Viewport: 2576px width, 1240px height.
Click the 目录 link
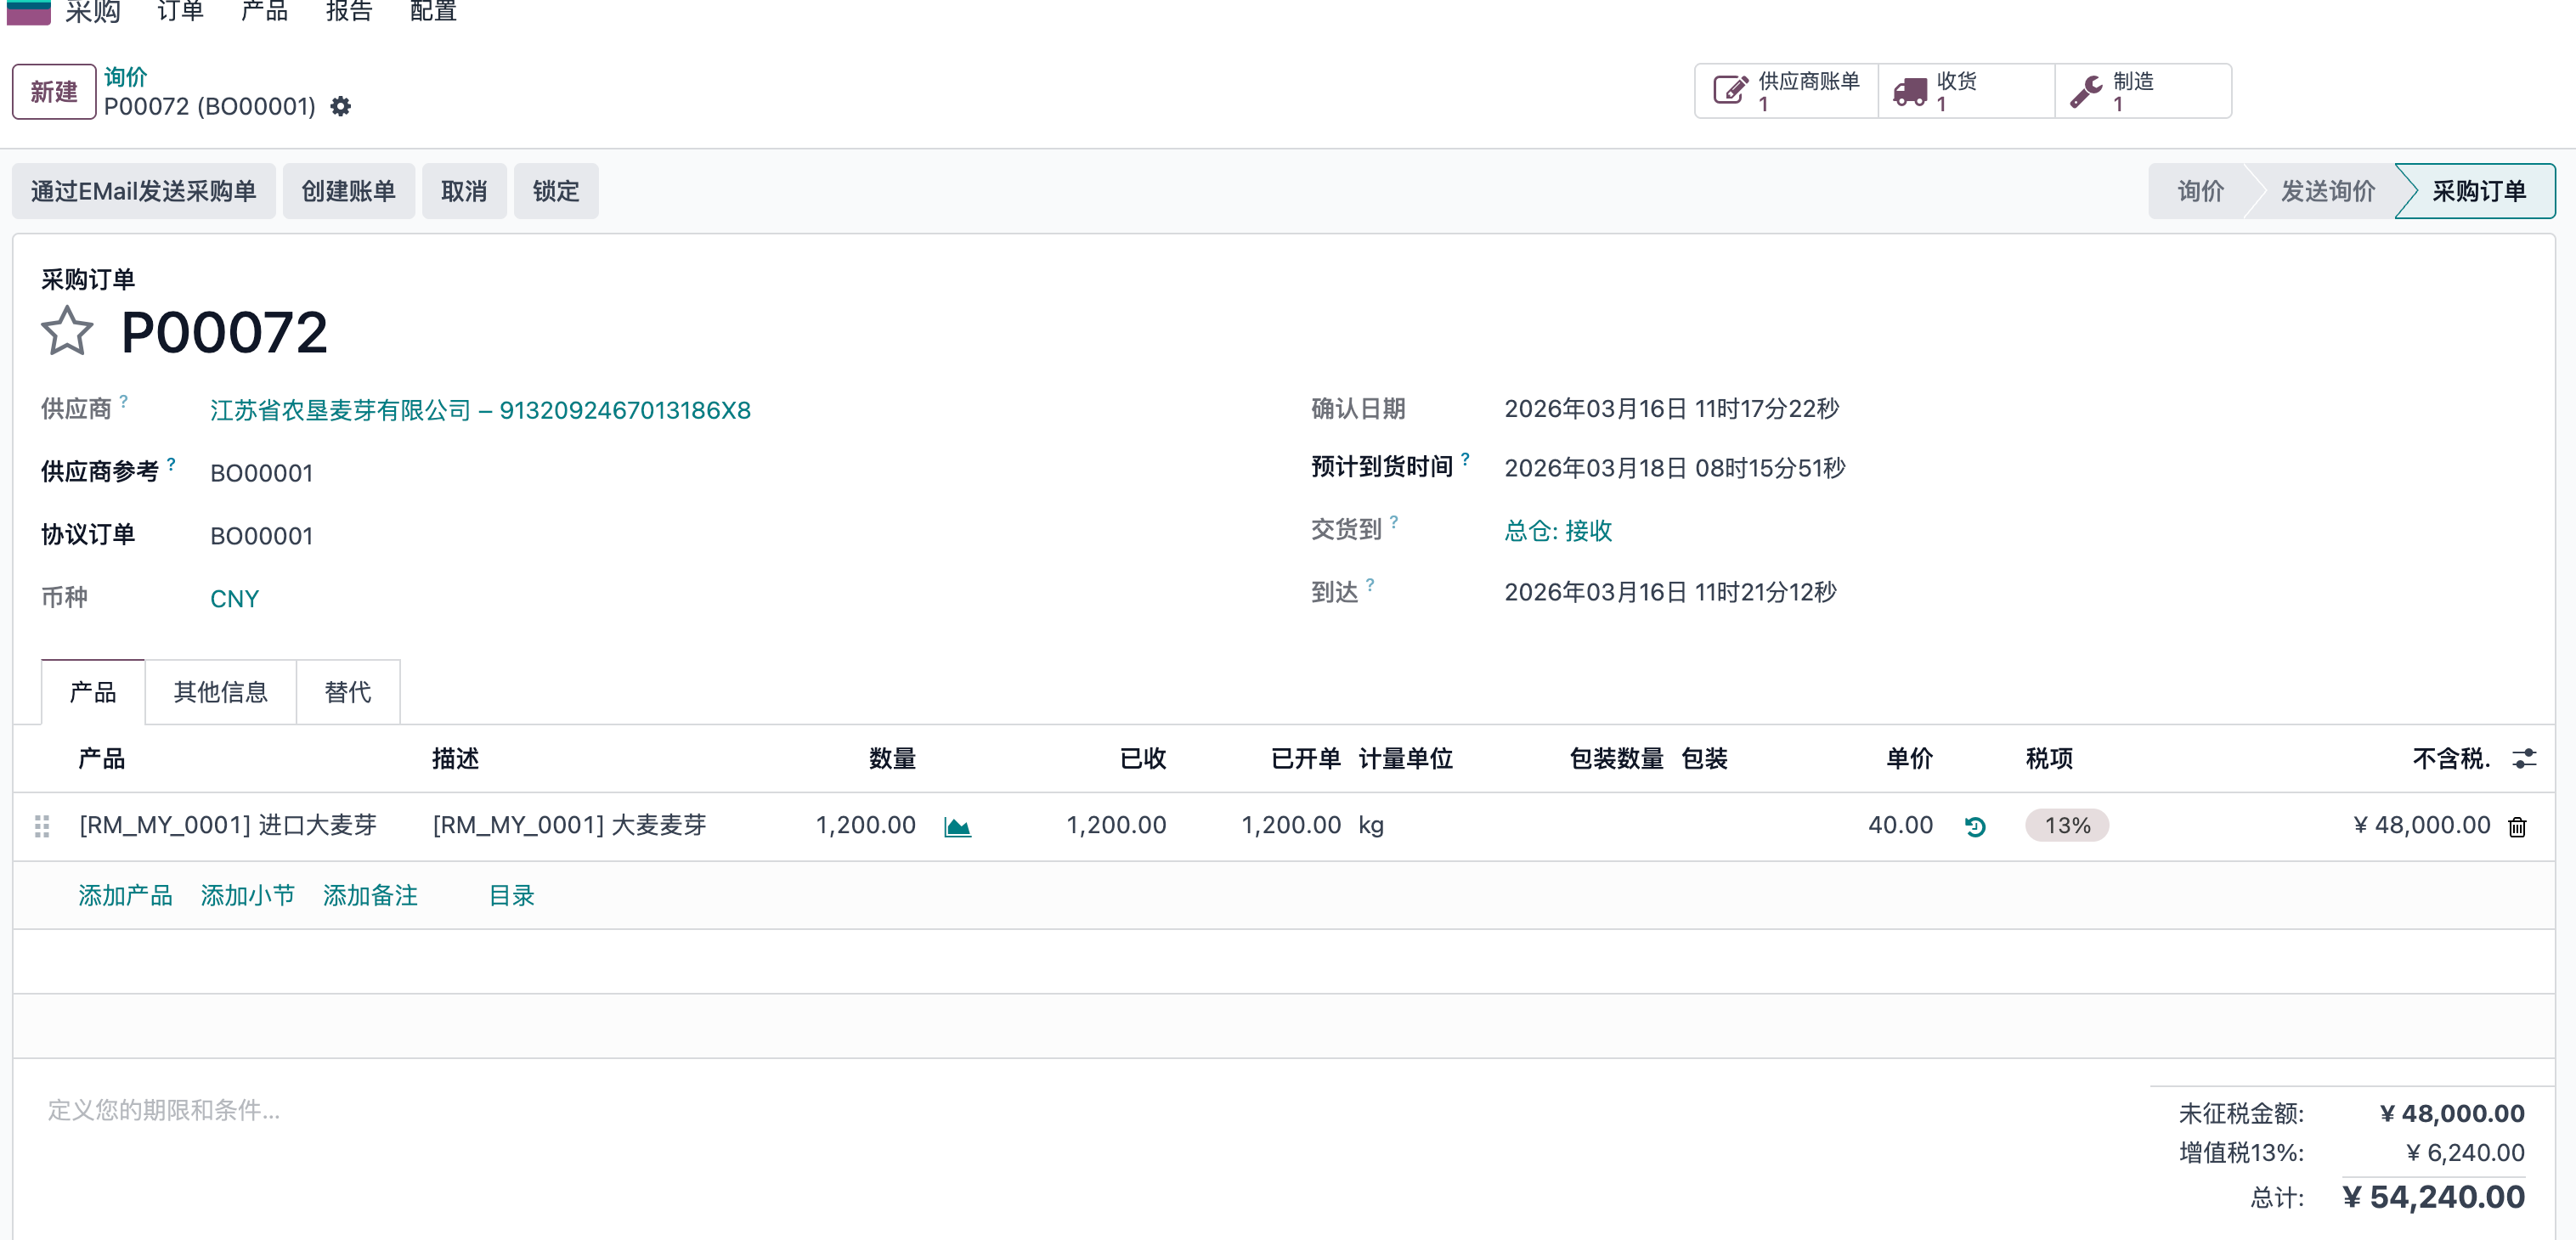[x=512, y=895]
